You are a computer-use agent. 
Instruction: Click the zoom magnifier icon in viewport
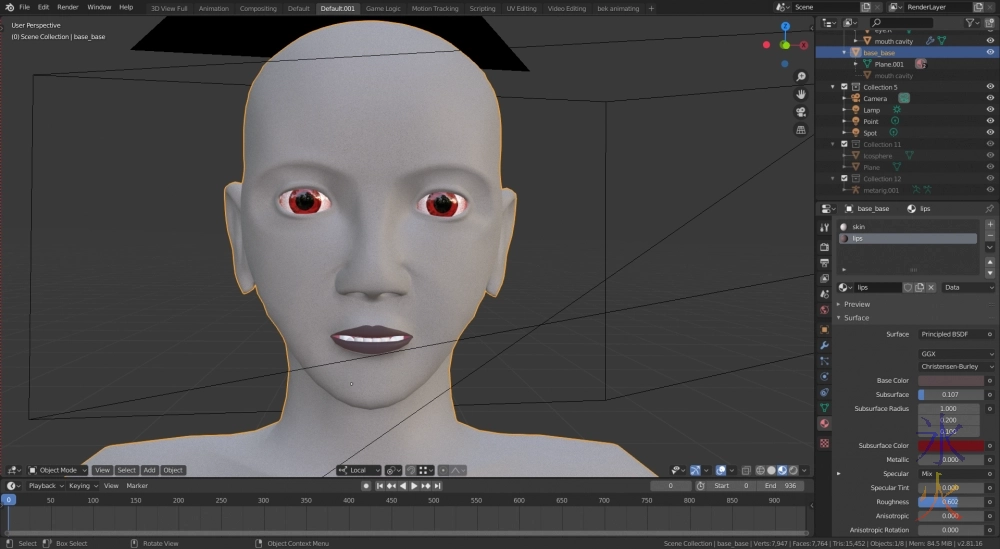tap(801, 77)
